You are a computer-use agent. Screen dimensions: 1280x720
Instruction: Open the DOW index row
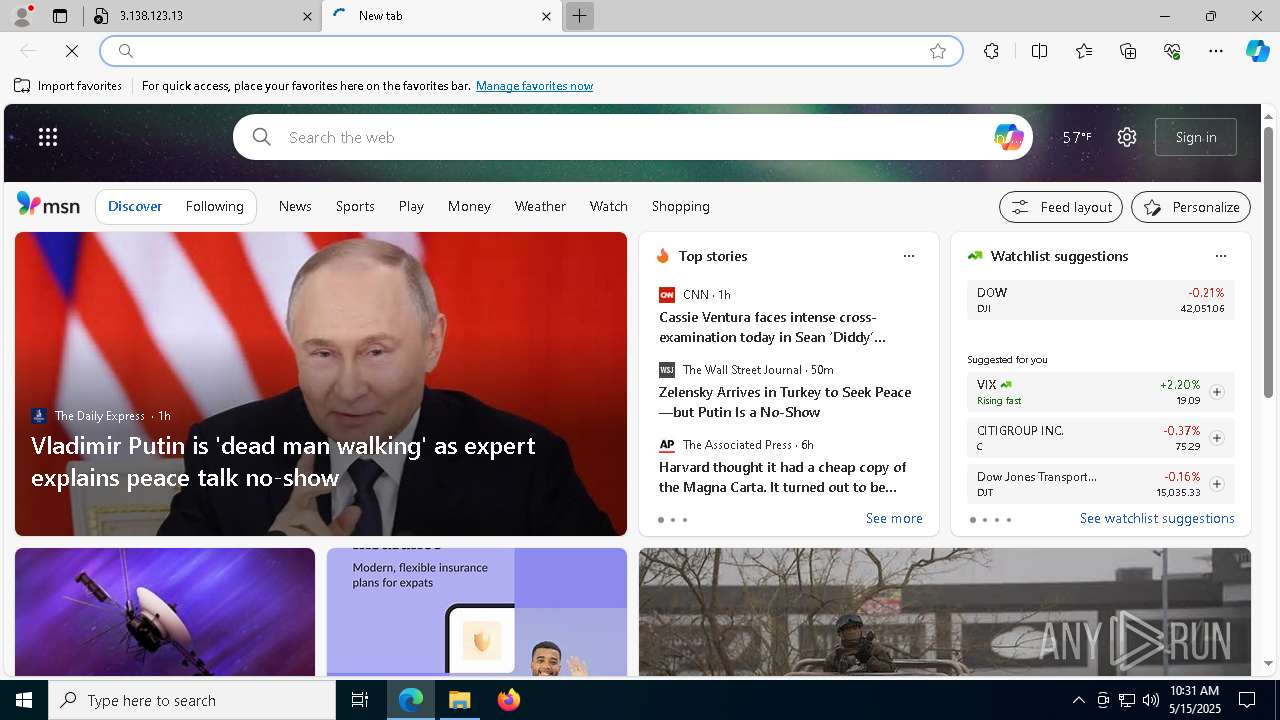1101,300
